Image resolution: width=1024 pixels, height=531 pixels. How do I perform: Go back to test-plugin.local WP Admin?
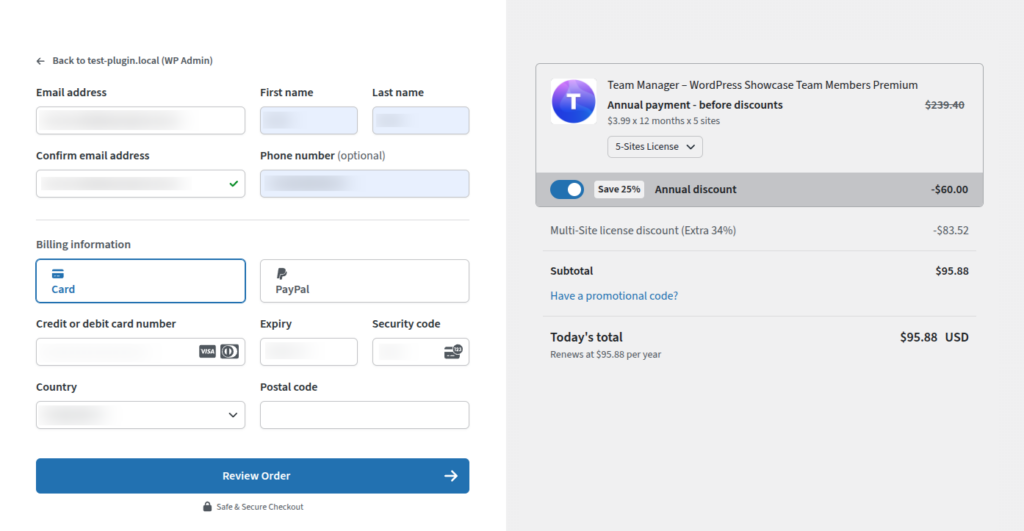pyautogui.click(x=132, y=61)
